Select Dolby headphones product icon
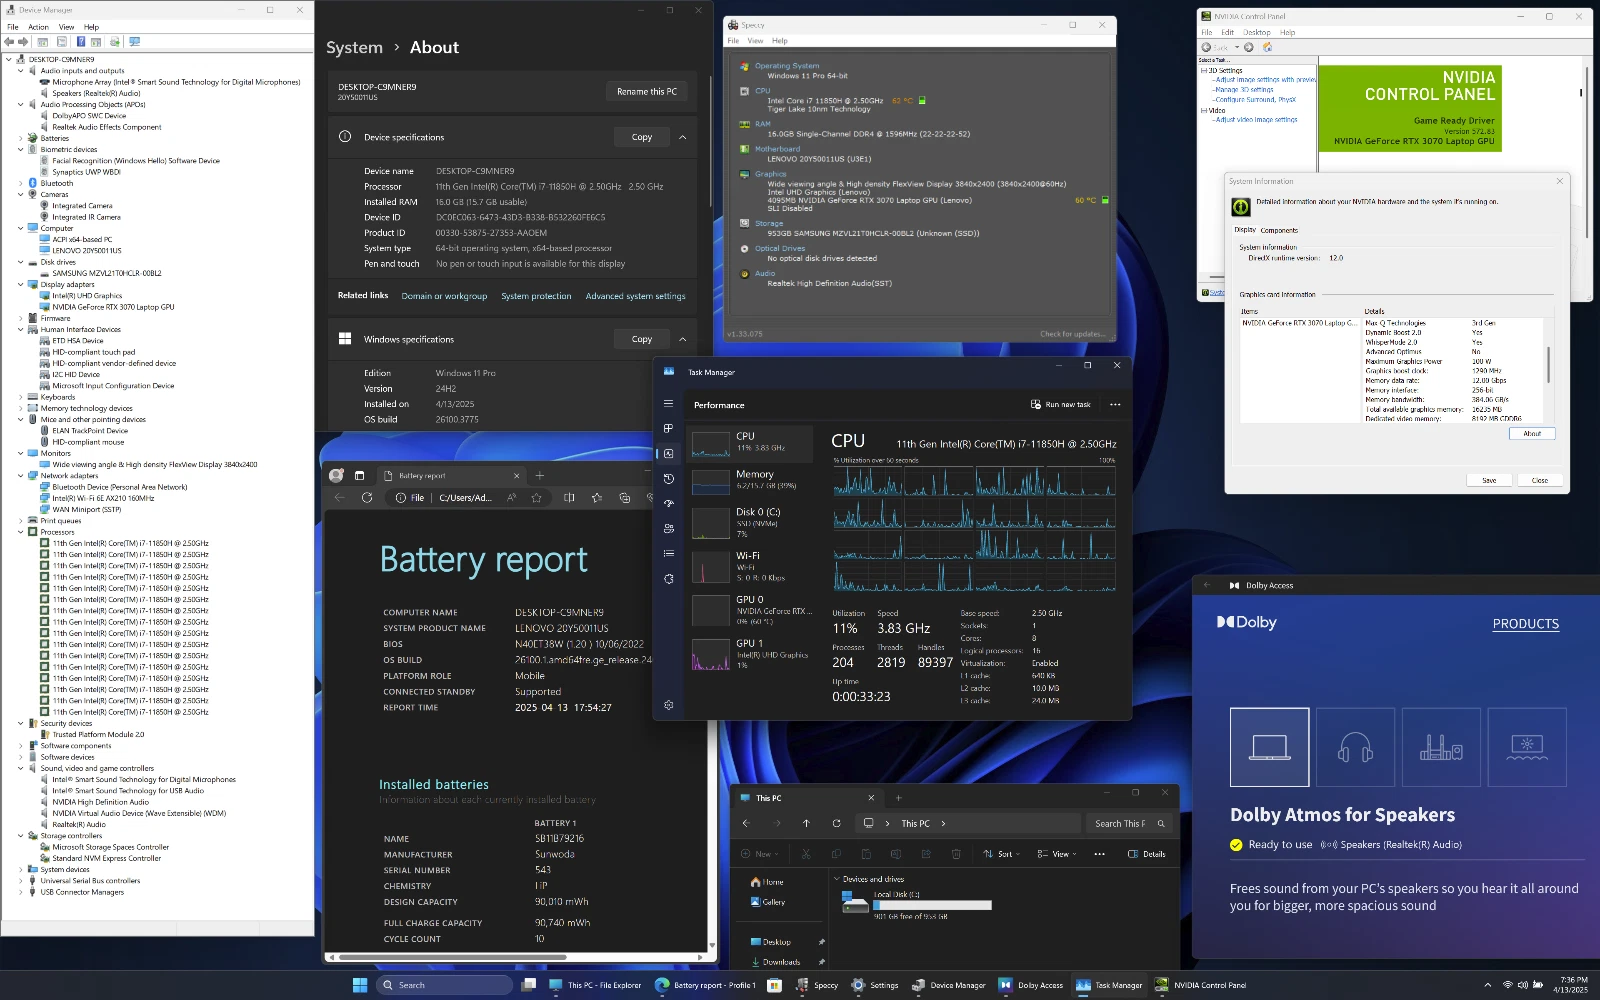This screenshot has height=1000, width=1600. point(1355,747)
